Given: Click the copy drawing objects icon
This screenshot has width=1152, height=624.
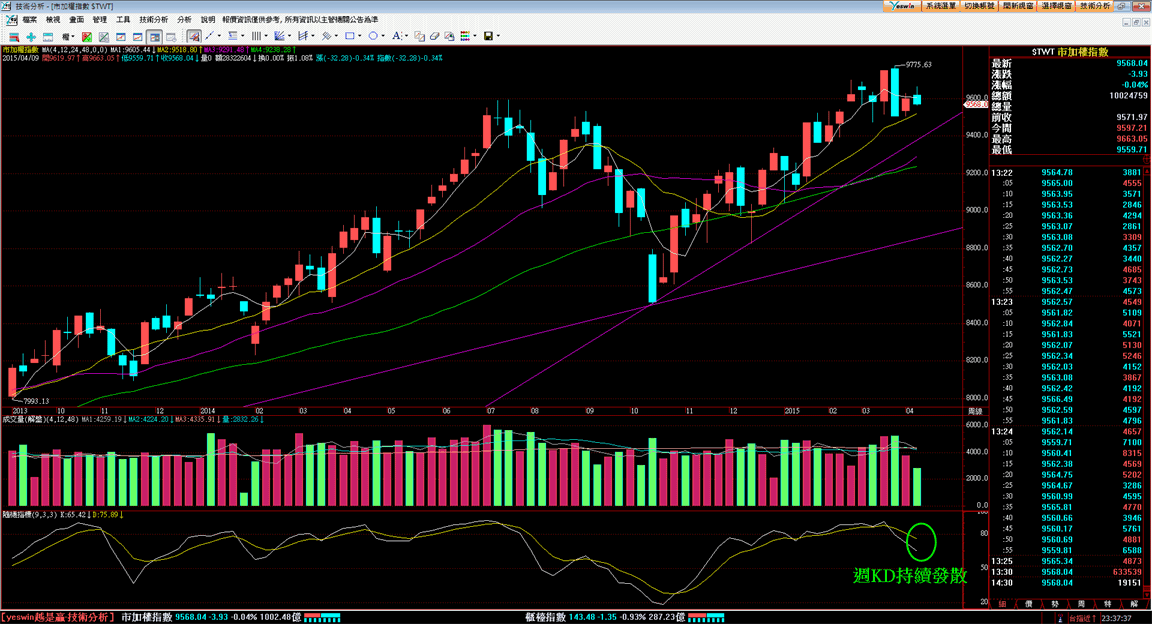Looking at the screenshot, I should pos(420,36).
